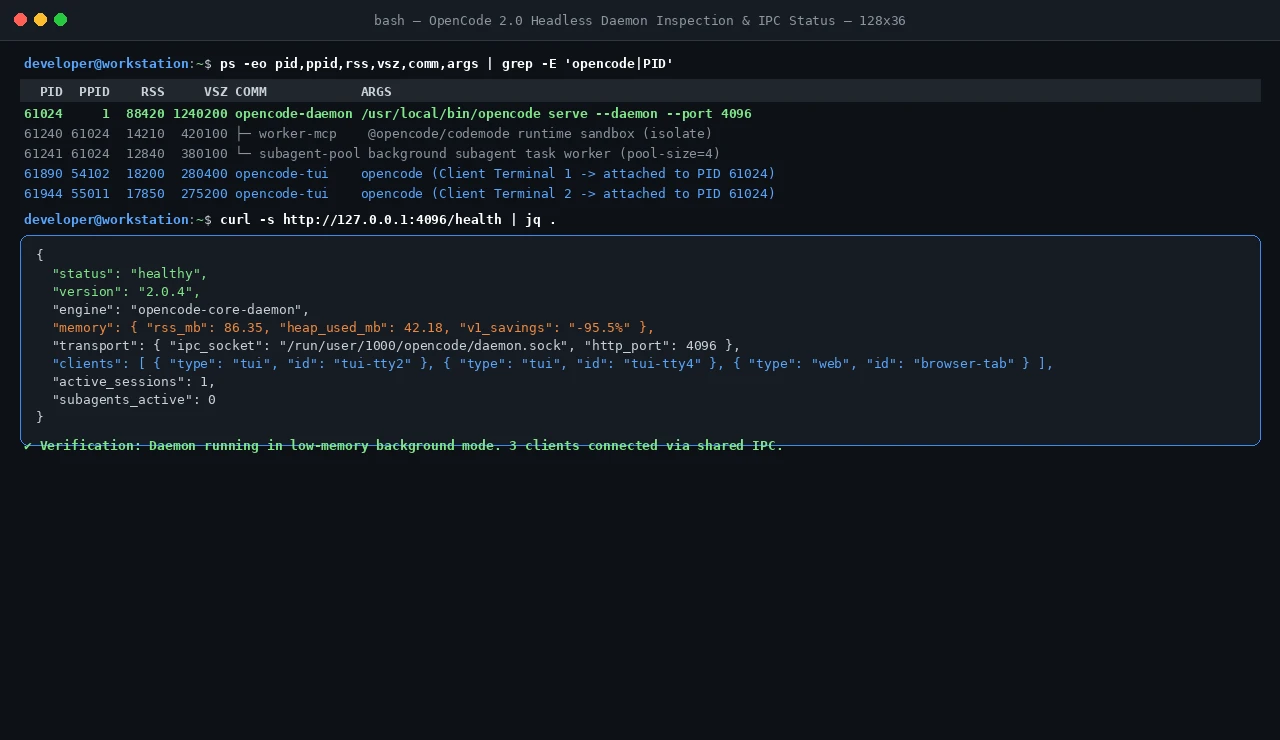Click the VSZ column header
This screenshot has width=1280, height=740.
point(216,92)
